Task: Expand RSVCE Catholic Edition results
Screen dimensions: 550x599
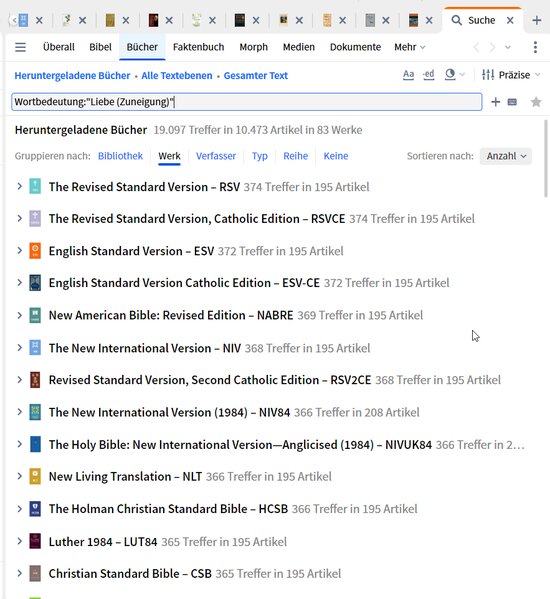Action: (19, 219)
